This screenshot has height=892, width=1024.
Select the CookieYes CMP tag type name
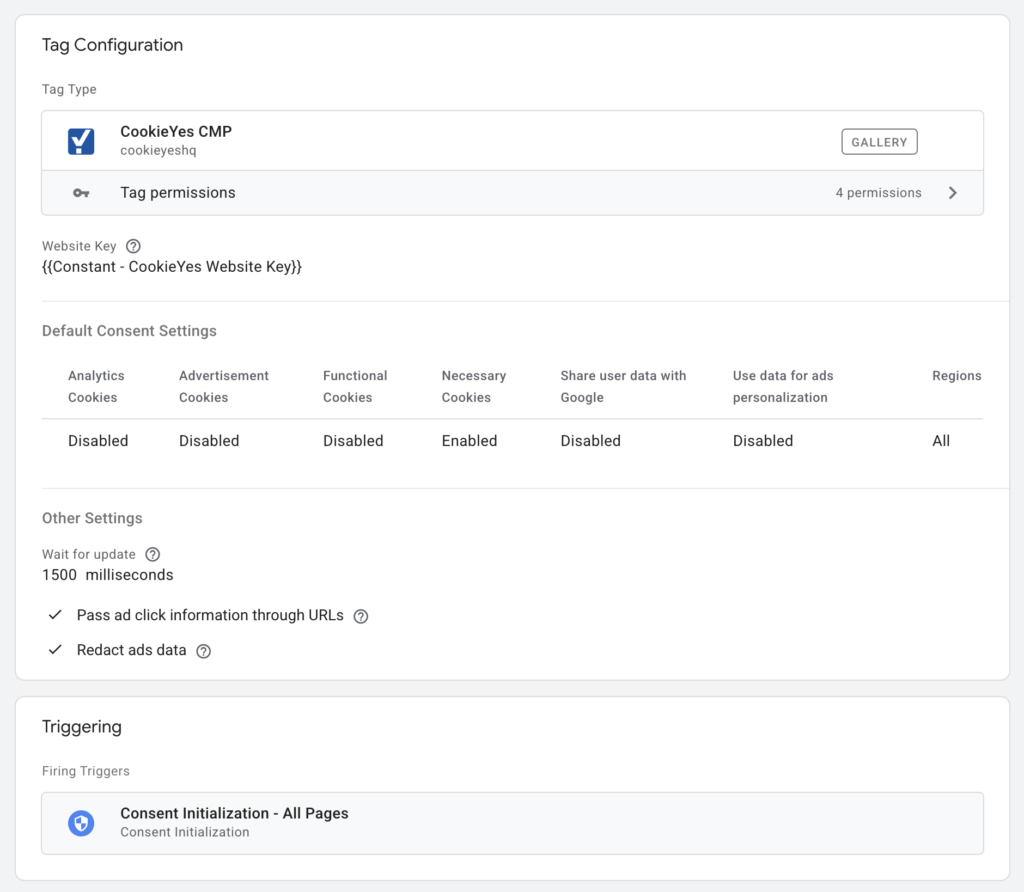[x=176, y=131]
